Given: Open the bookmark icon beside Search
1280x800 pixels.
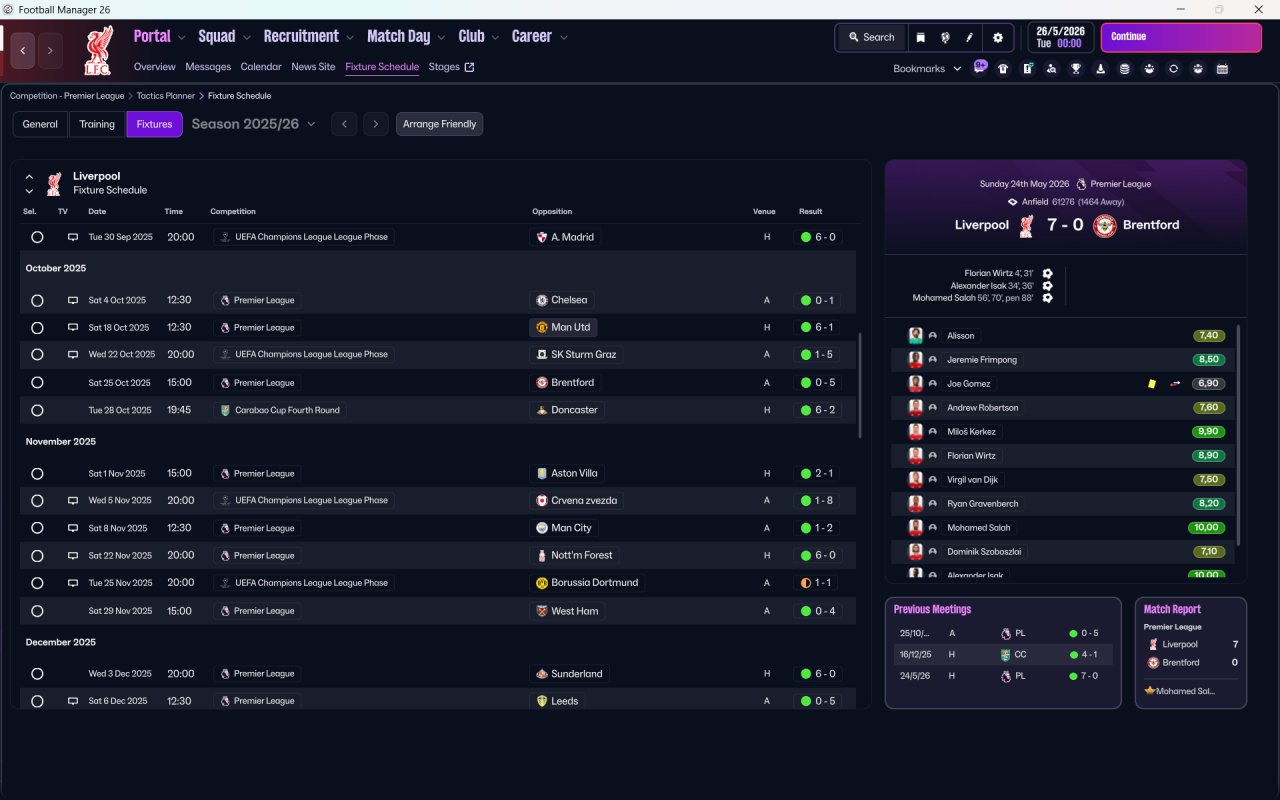Looking at the screenshot, I should click(920, 37).
